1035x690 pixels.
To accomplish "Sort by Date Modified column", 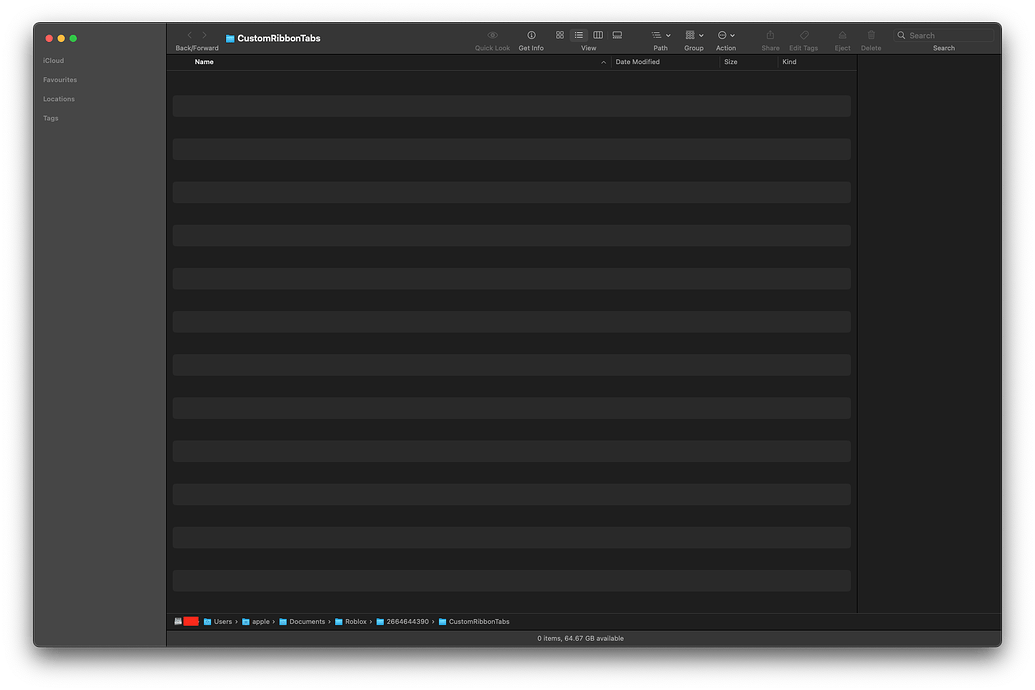I will 638,62.
